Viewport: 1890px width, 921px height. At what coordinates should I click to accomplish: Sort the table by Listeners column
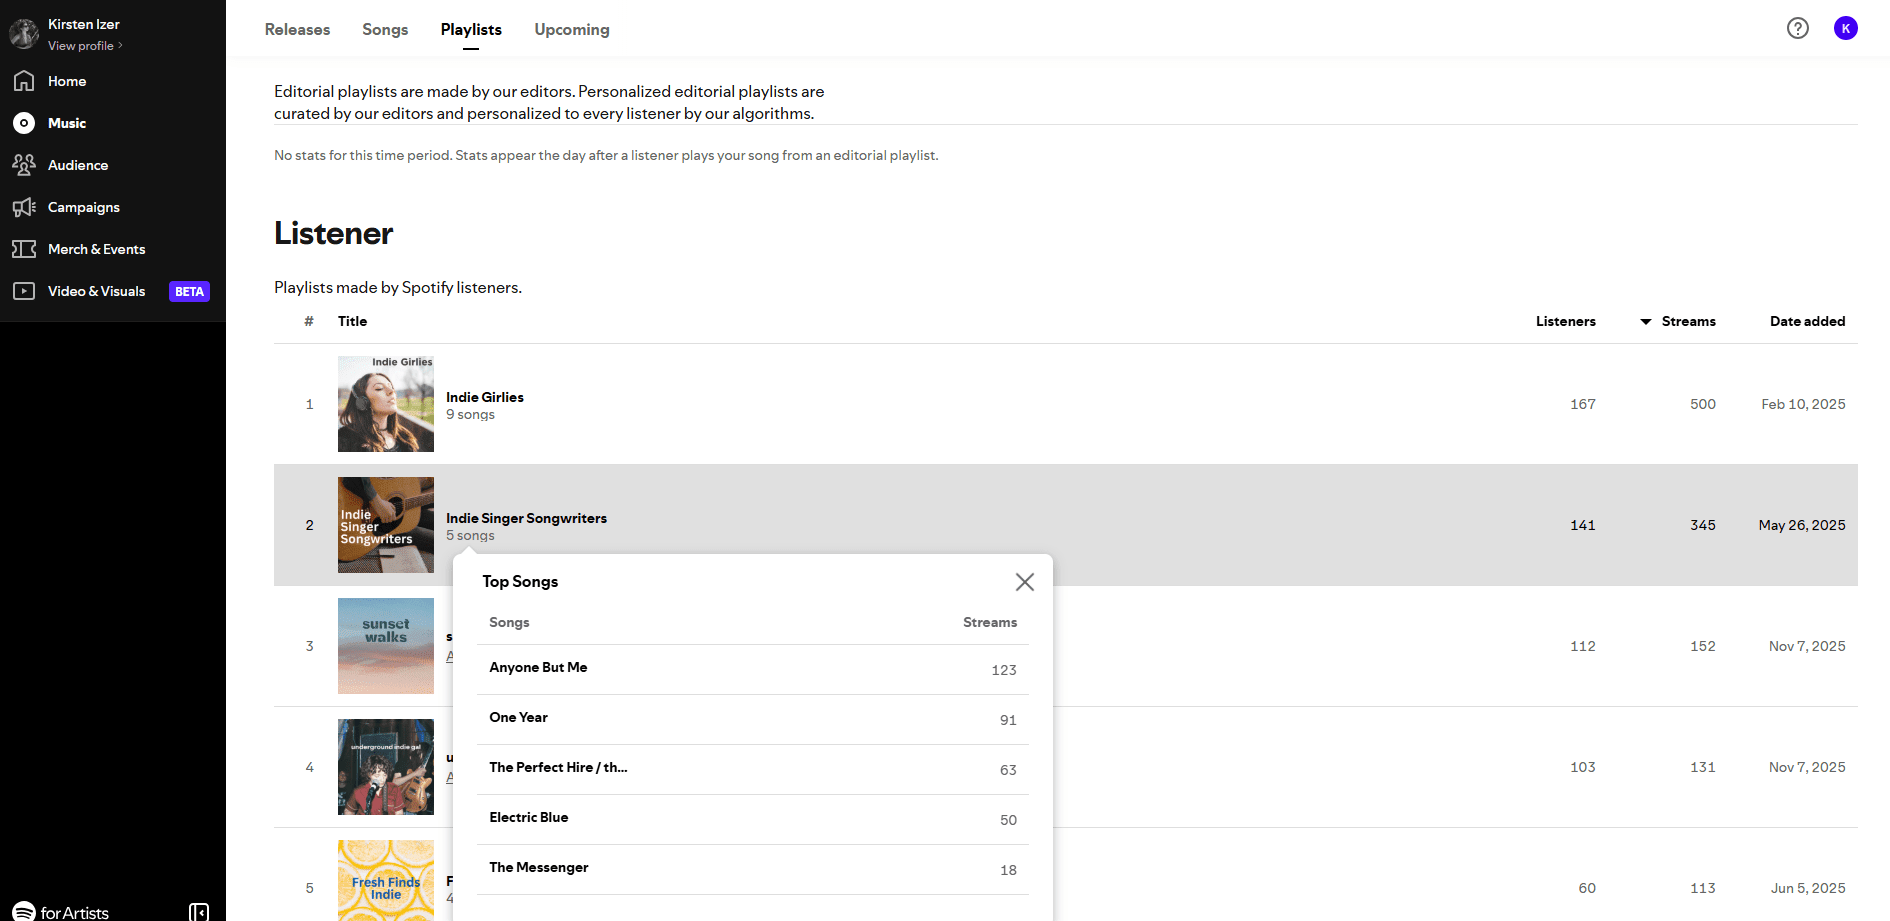coord(1565,321)
